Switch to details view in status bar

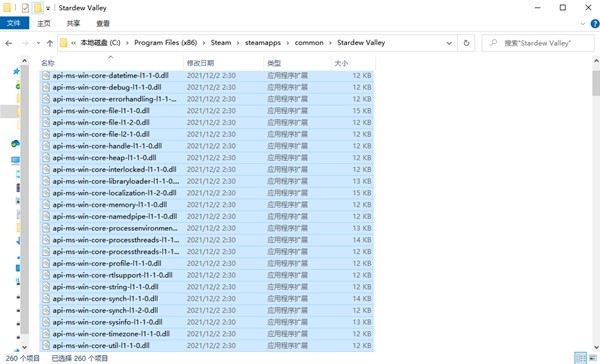(x=580, y=359)
